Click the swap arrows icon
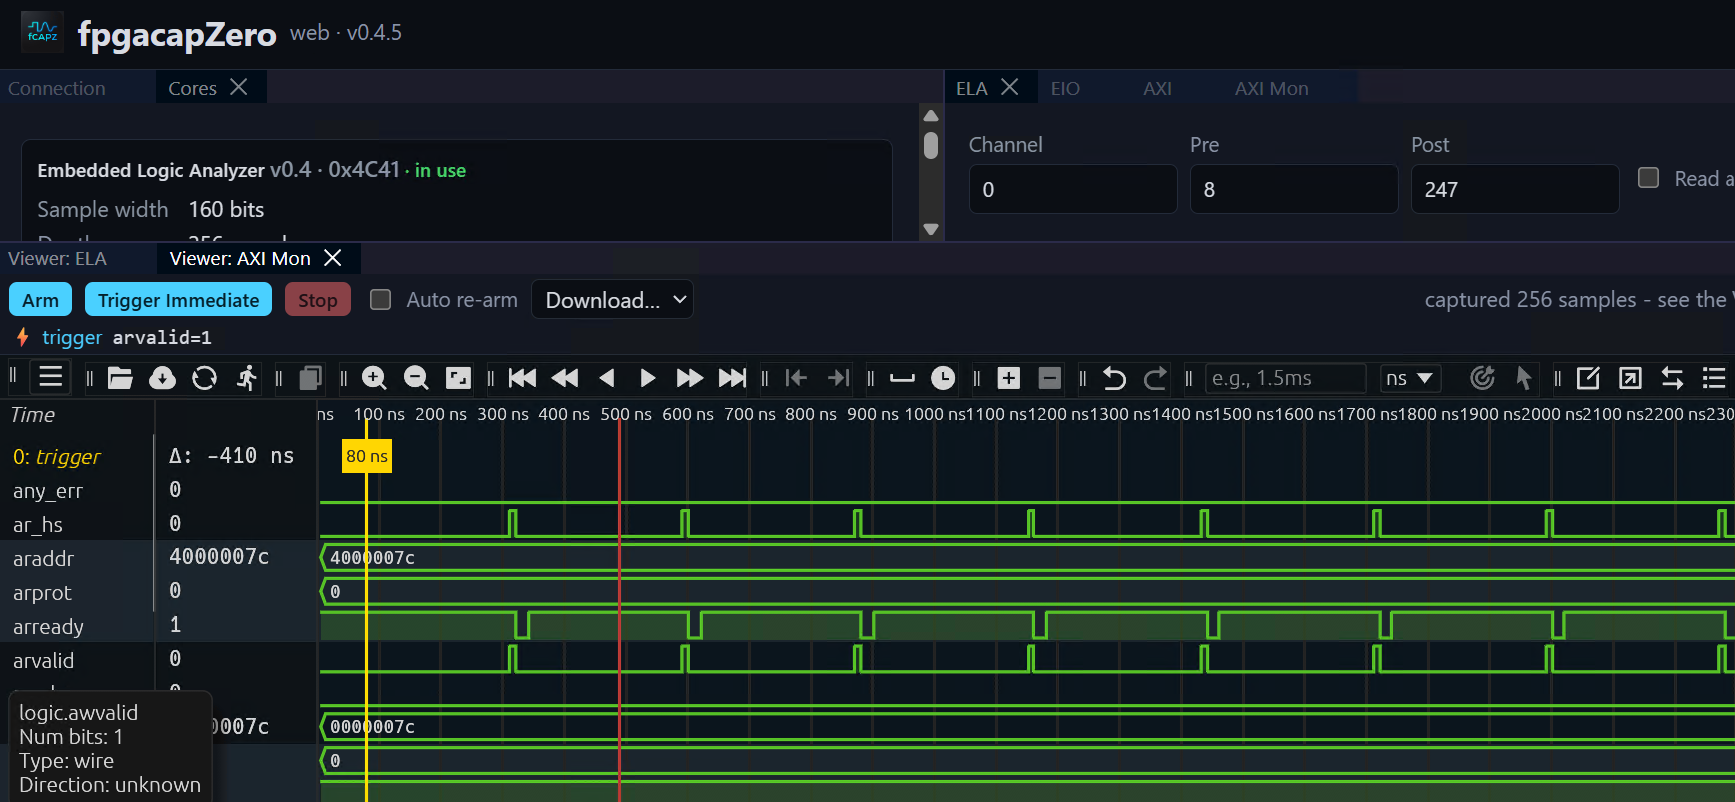This screenshot has width=1735, height=802. 1672,378
